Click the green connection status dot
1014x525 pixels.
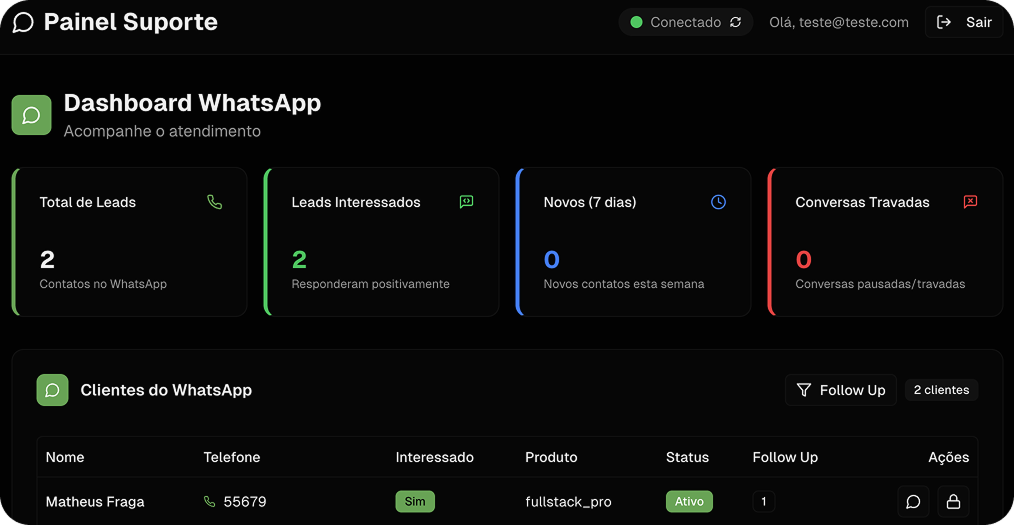pyautogui.click(x=636, y=23)
